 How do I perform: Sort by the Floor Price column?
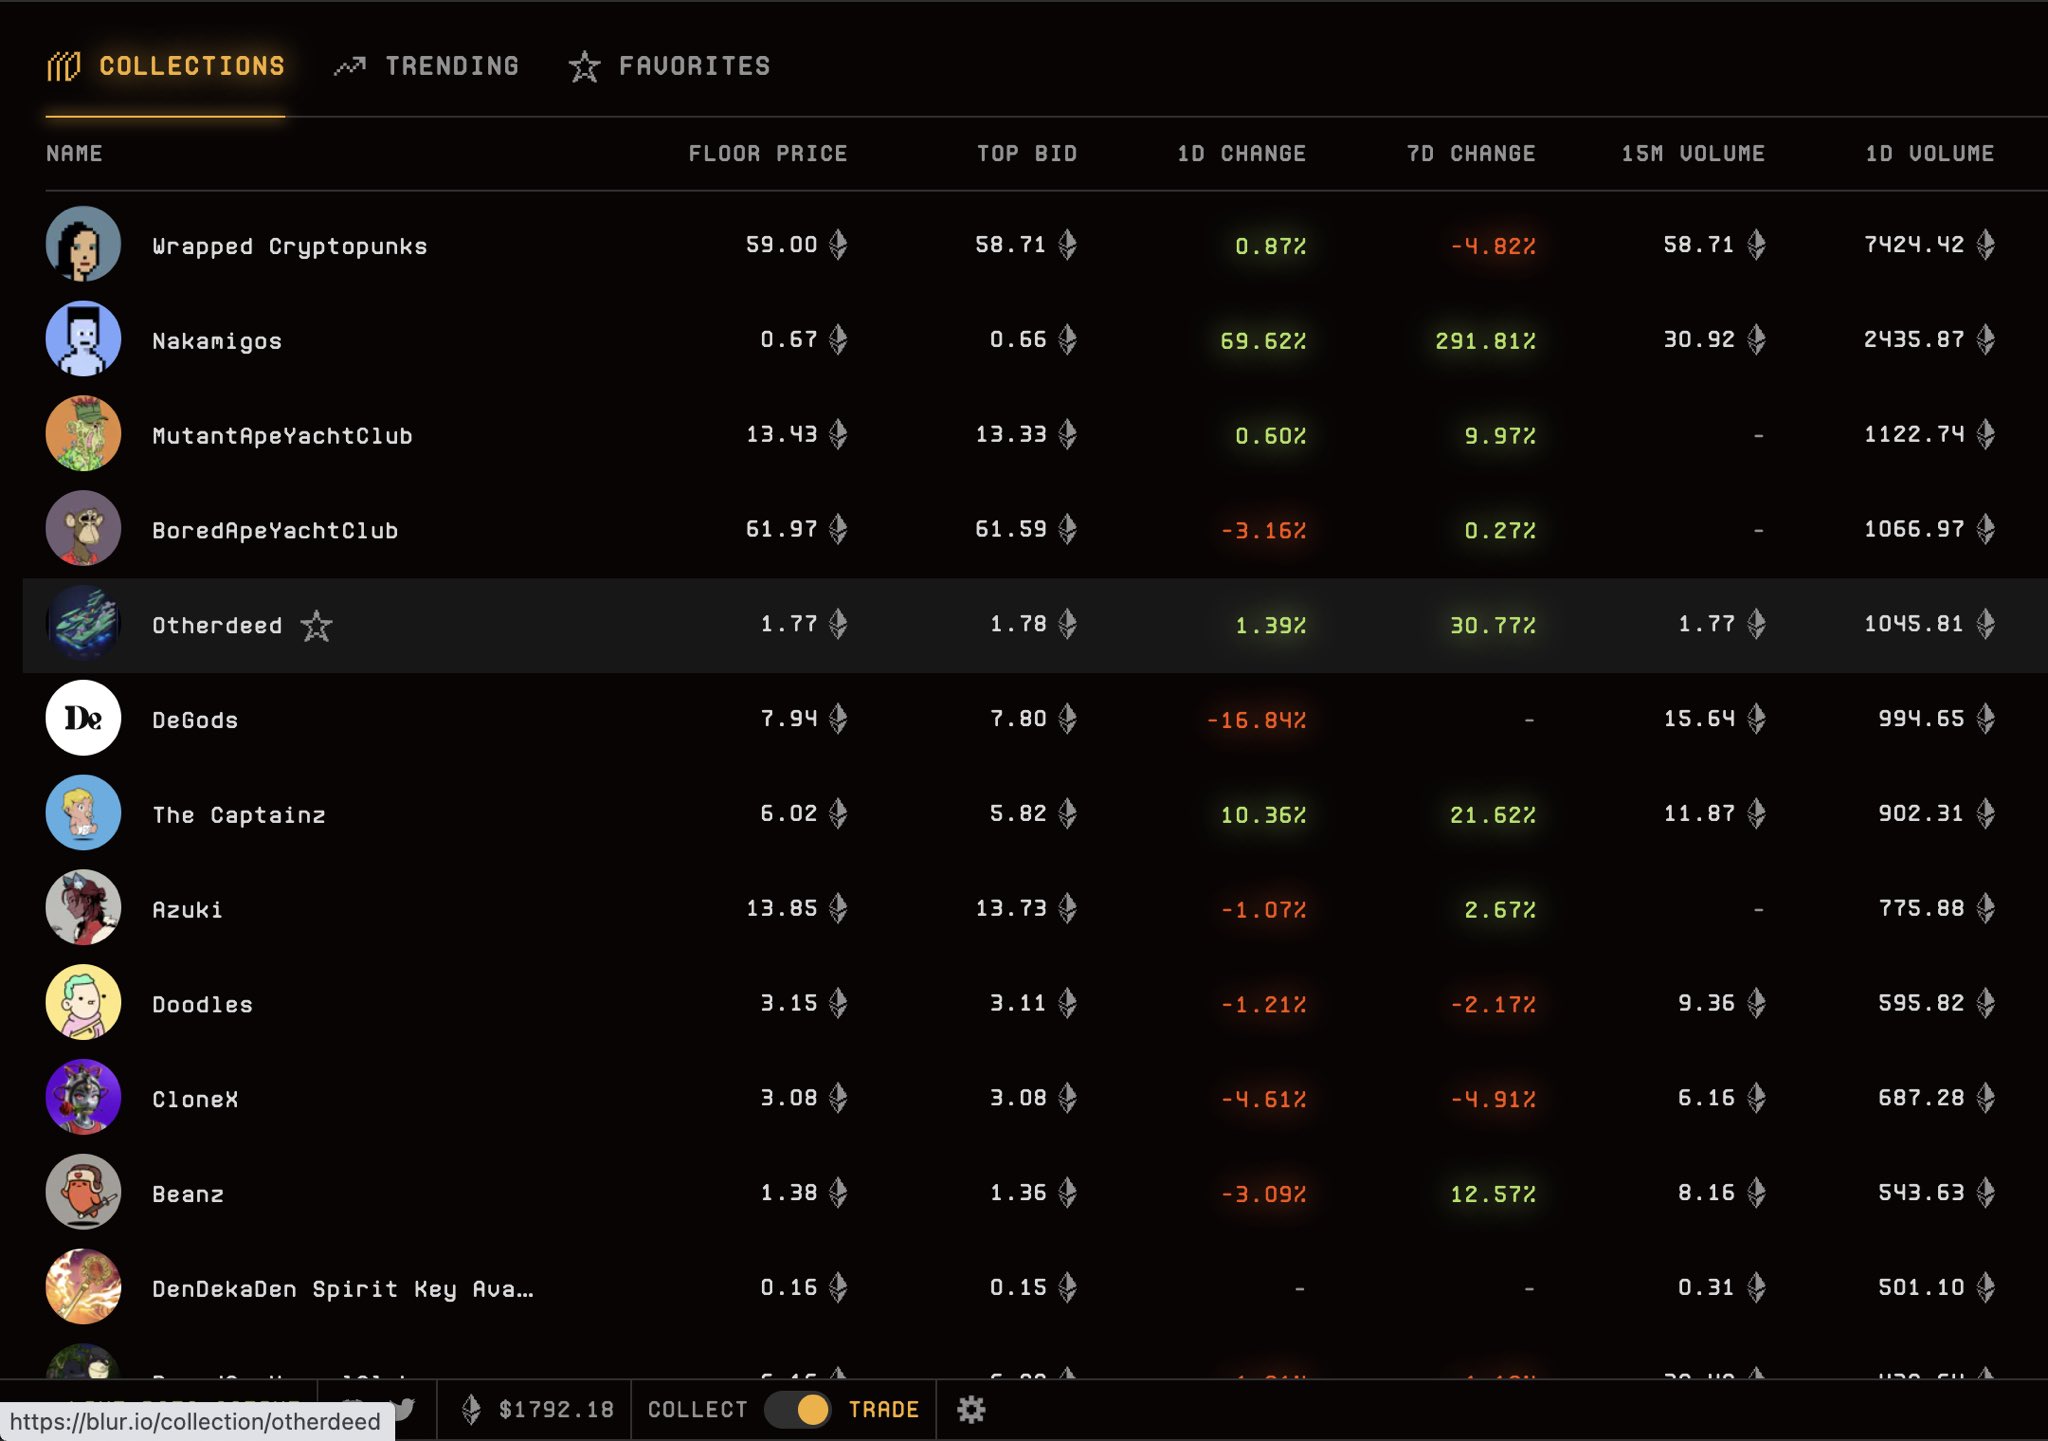click(767, 154)
